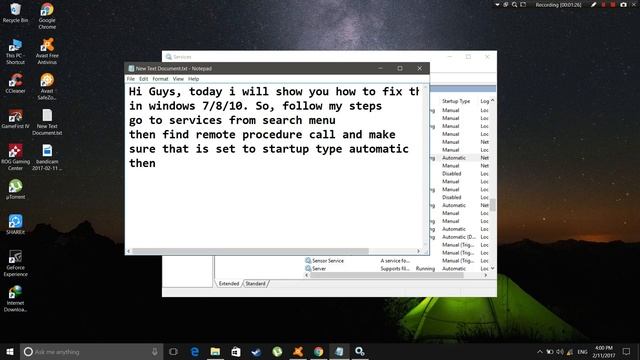Switch to Chrome on the taskbar
This screenshot has height=360, width=640.
[x=318, y=351]
